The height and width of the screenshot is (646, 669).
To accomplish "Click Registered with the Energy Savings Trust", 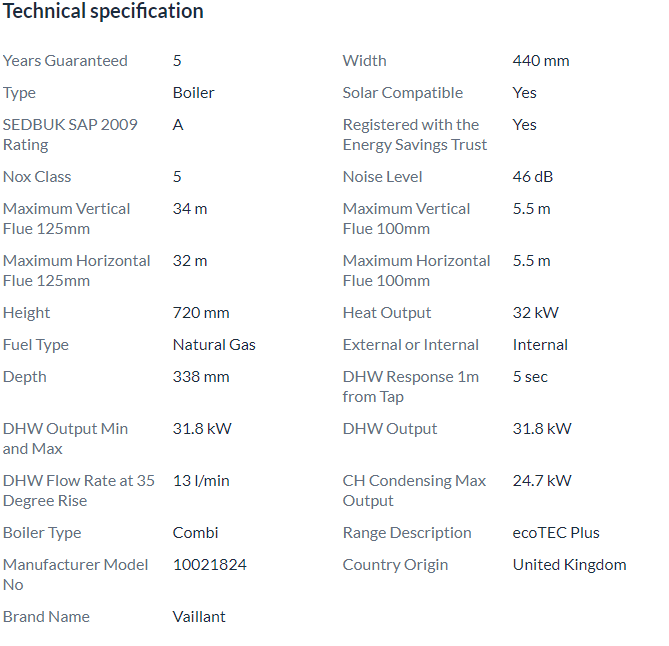I will point(414,134).
